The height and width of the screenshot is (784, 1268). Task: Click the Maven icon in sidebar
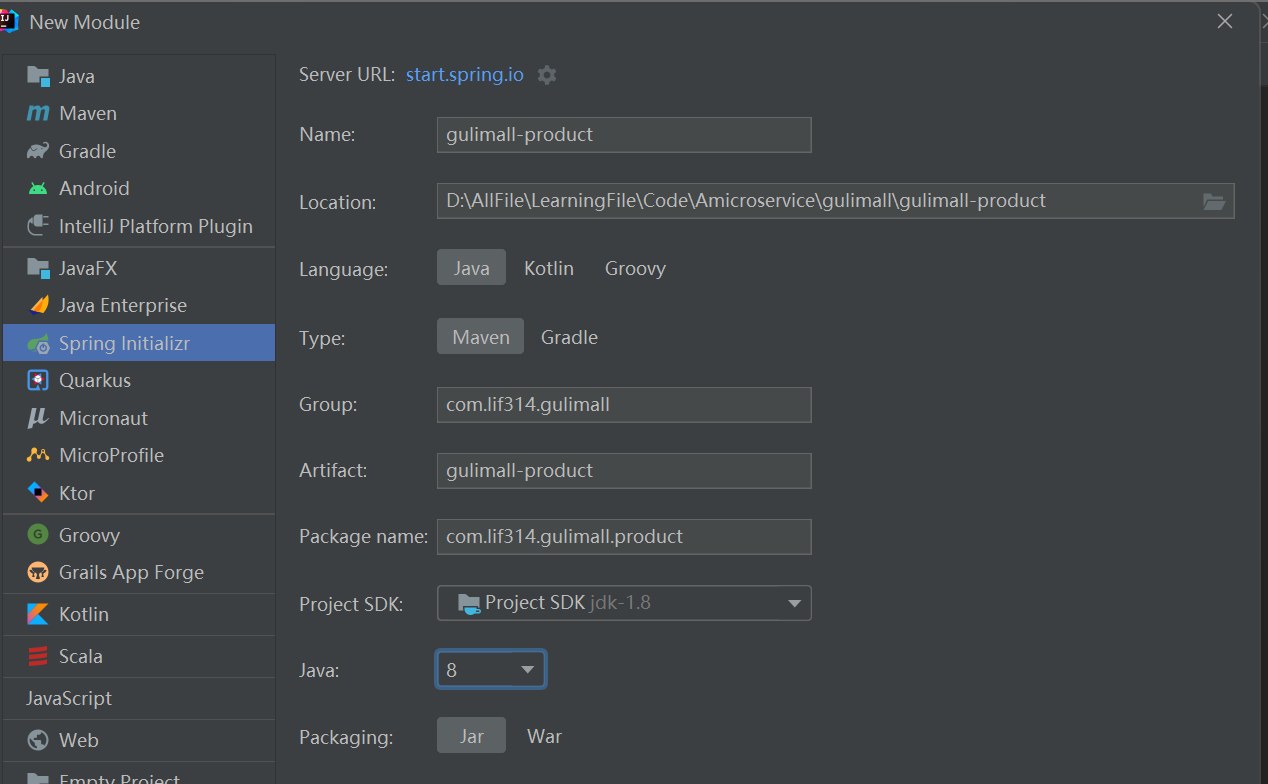[38, 114]
